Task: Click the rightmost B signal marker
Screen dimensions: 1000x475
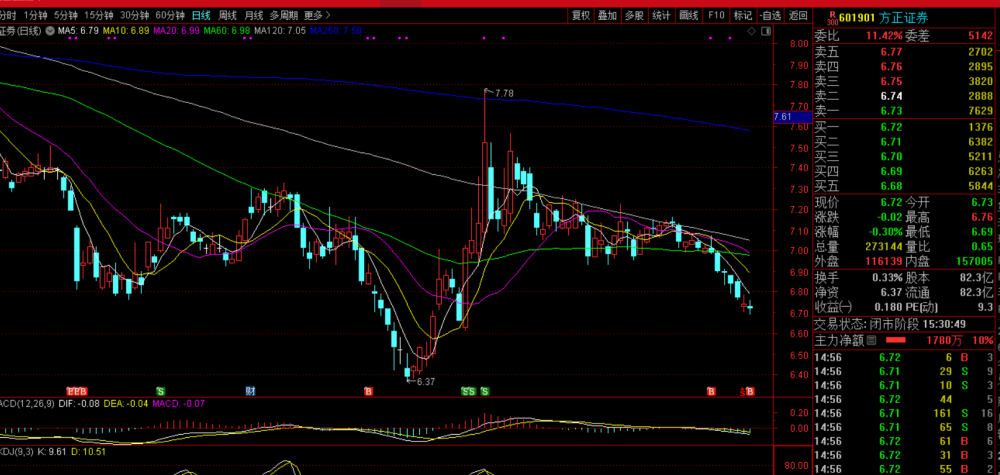Action: point(751,391)
